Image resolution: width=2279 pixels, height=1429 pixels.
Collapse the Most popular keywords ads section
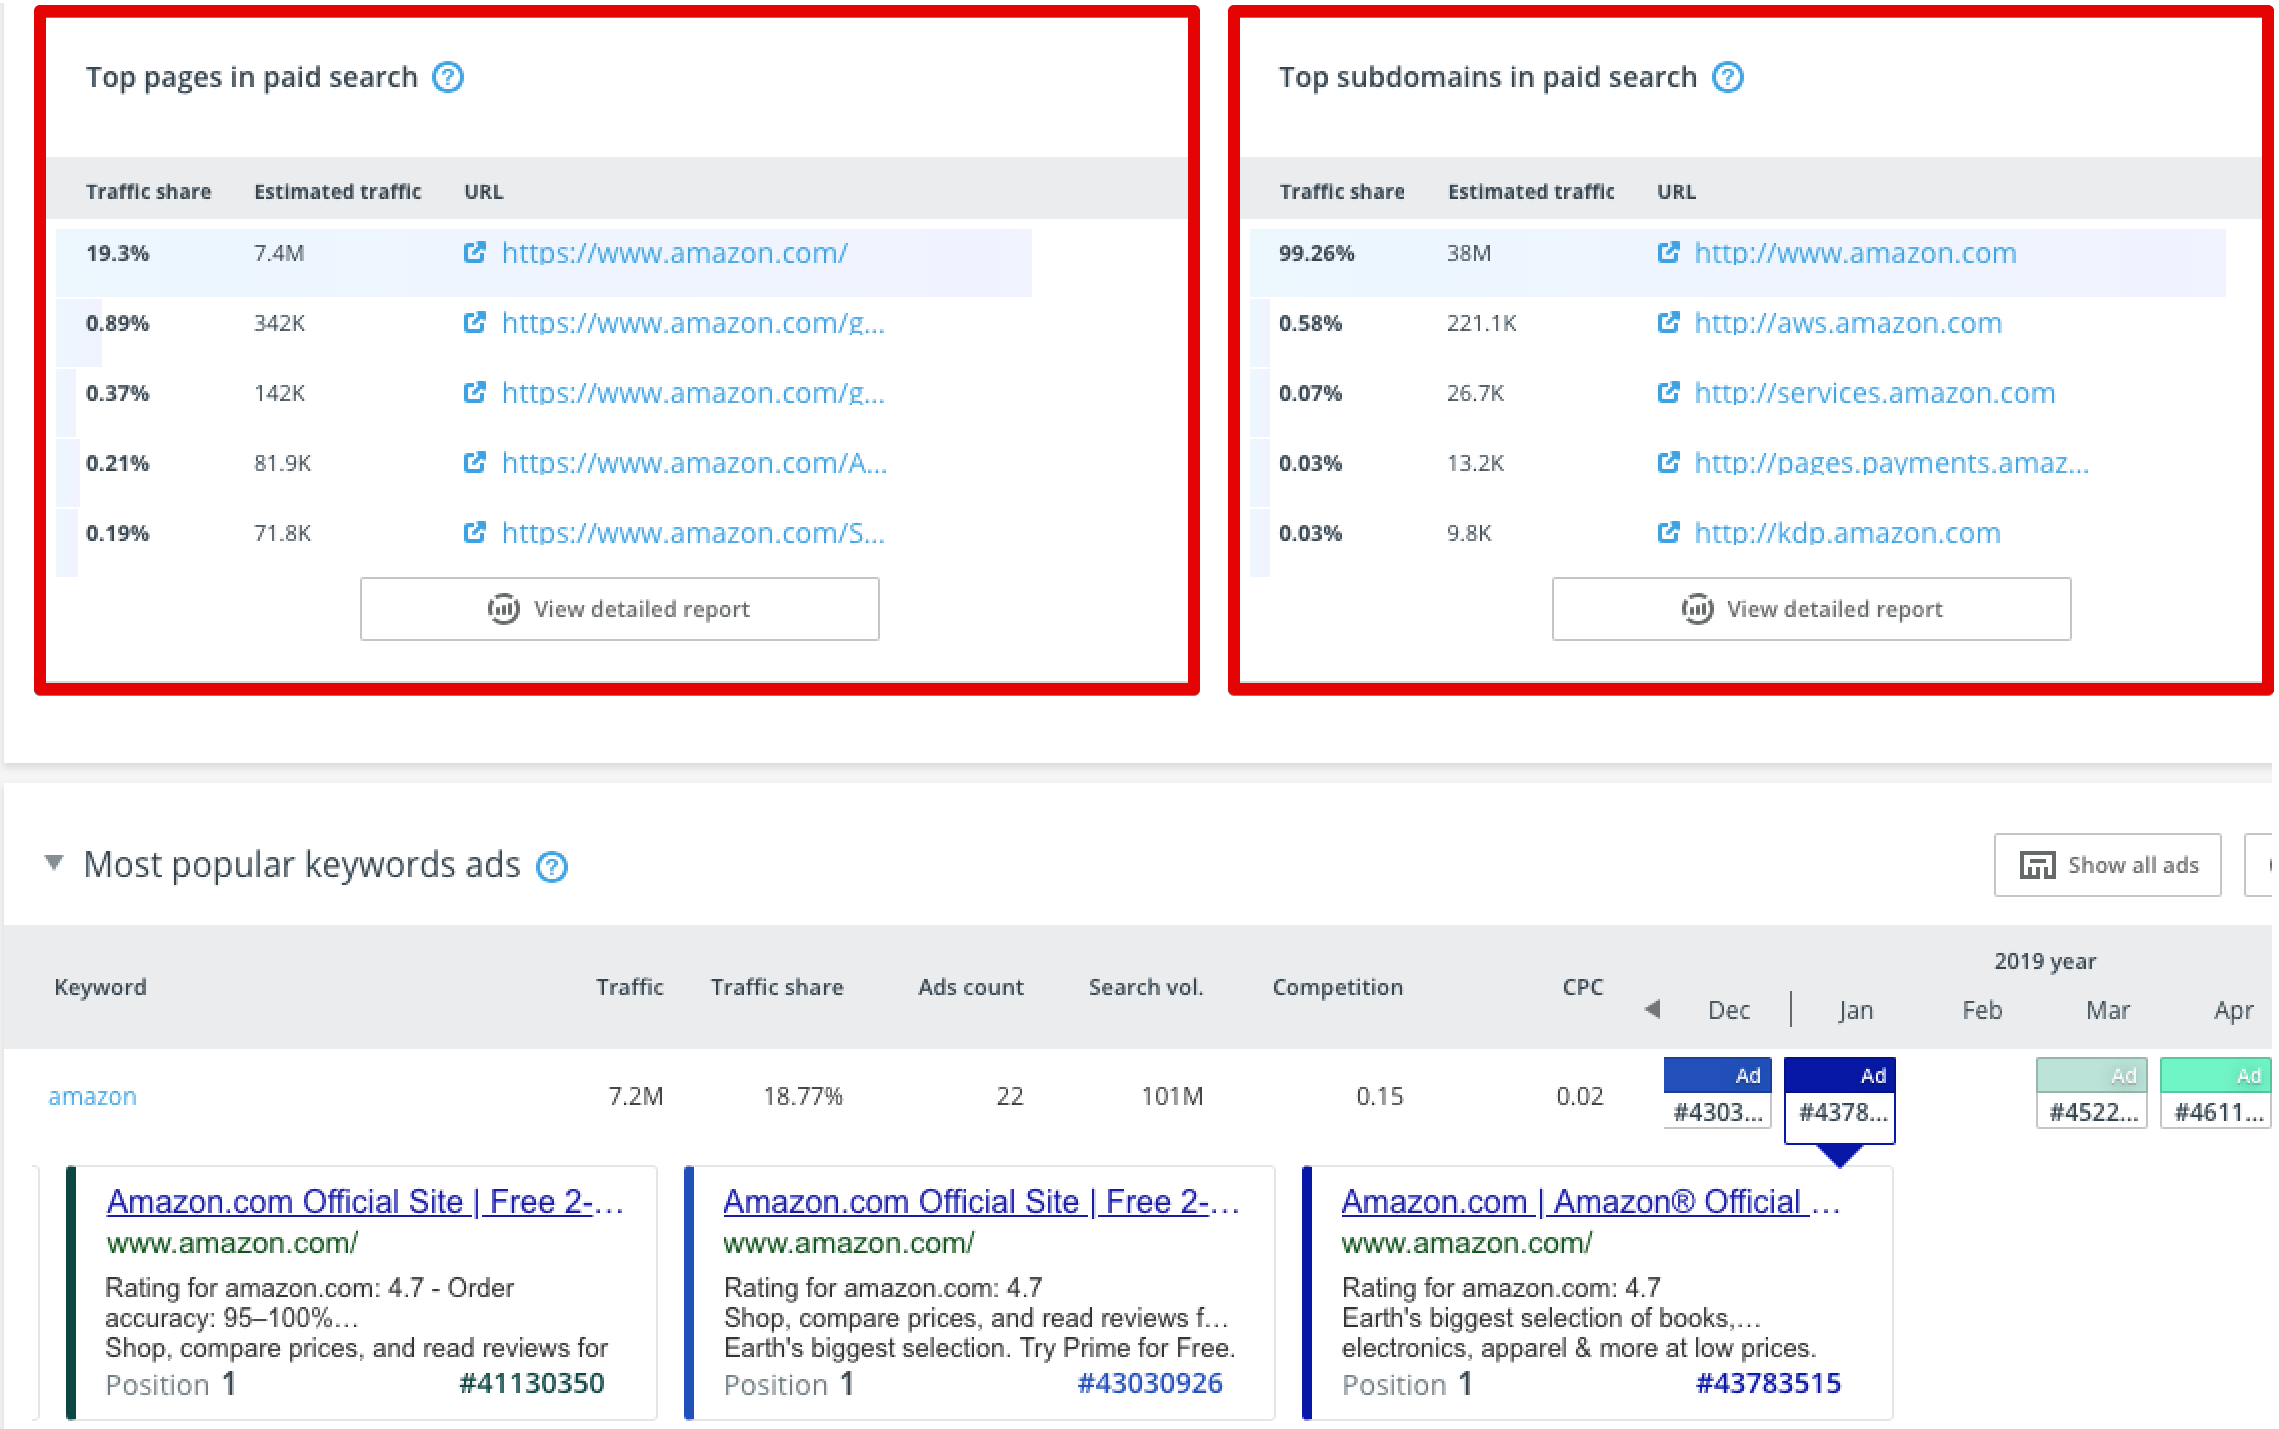coord(54,862)
